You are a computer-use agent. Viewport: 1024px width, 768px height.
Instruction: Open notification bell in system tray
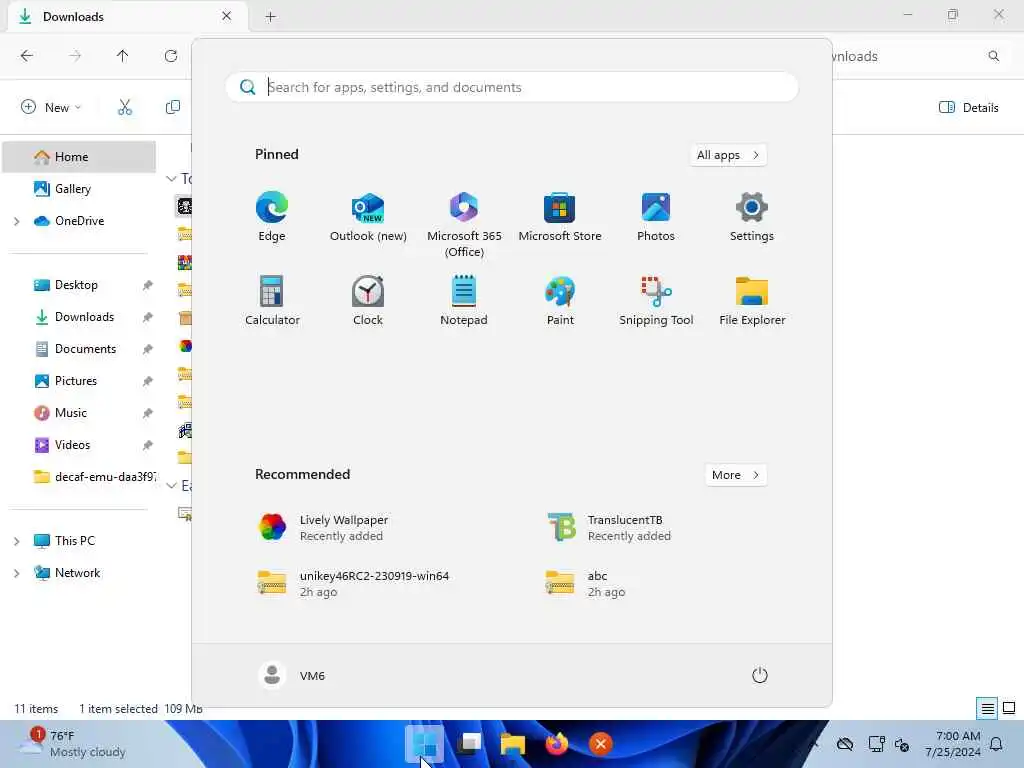click(997, 744)
